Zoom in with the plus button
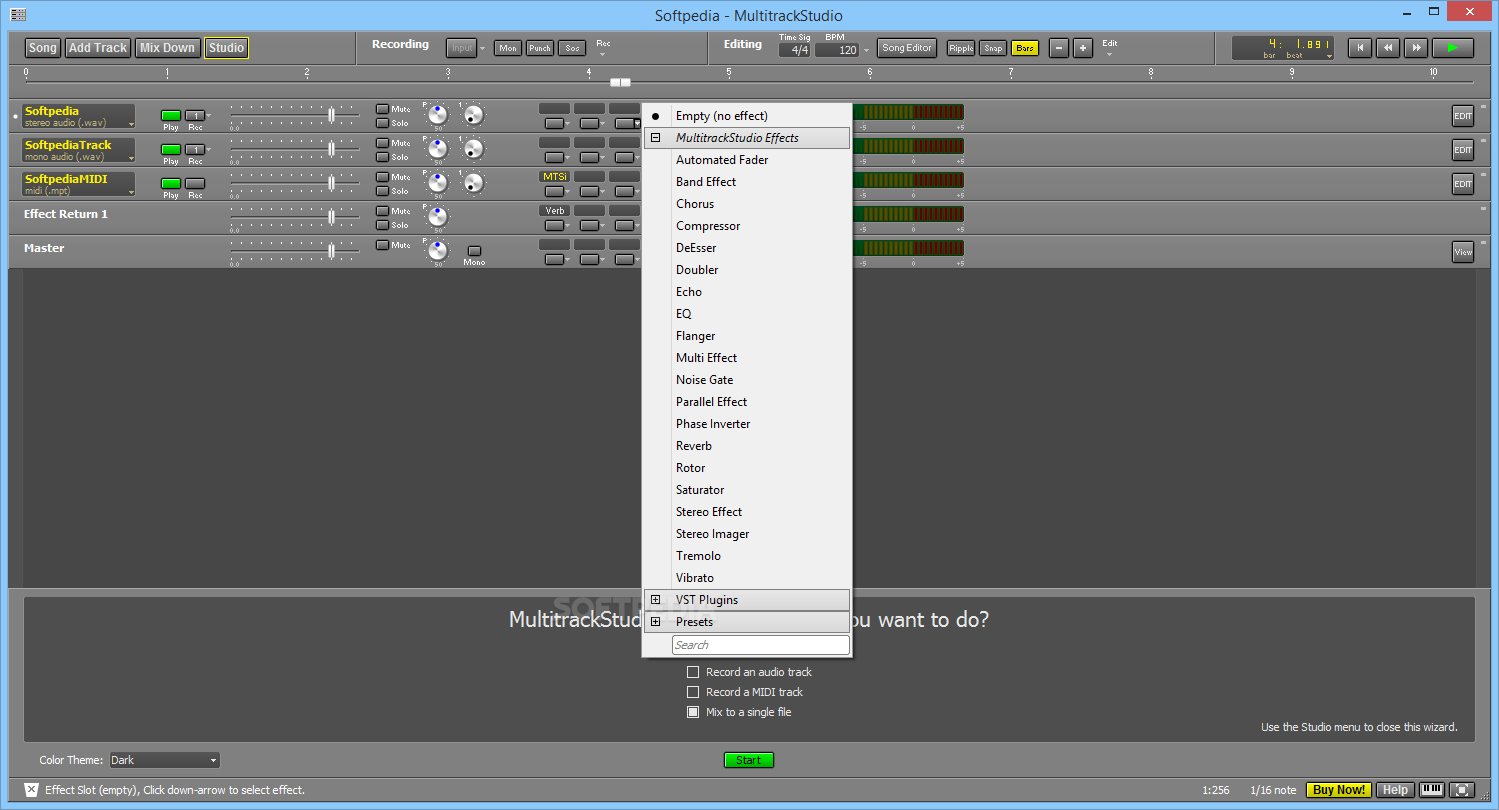 click(x=1083, y=48)
